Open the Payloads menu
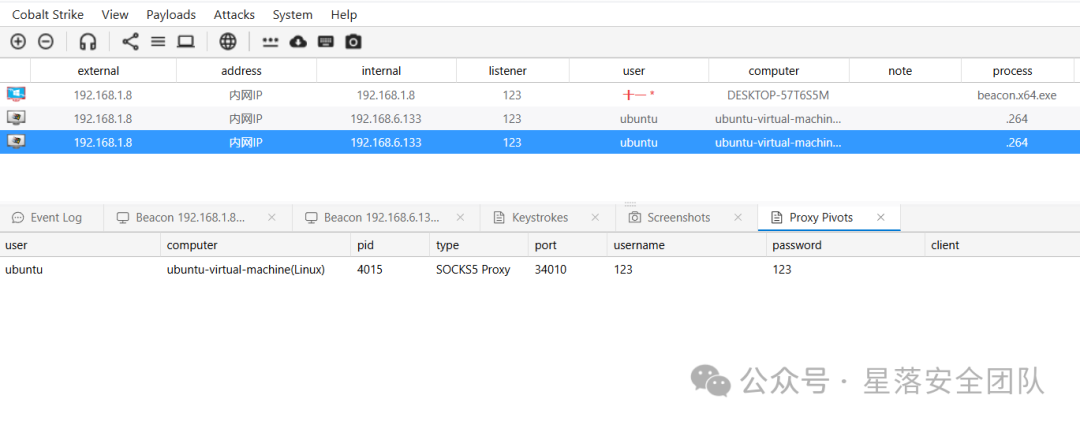1080x425 pixels. pyautogui.click(x=171, y=14)
